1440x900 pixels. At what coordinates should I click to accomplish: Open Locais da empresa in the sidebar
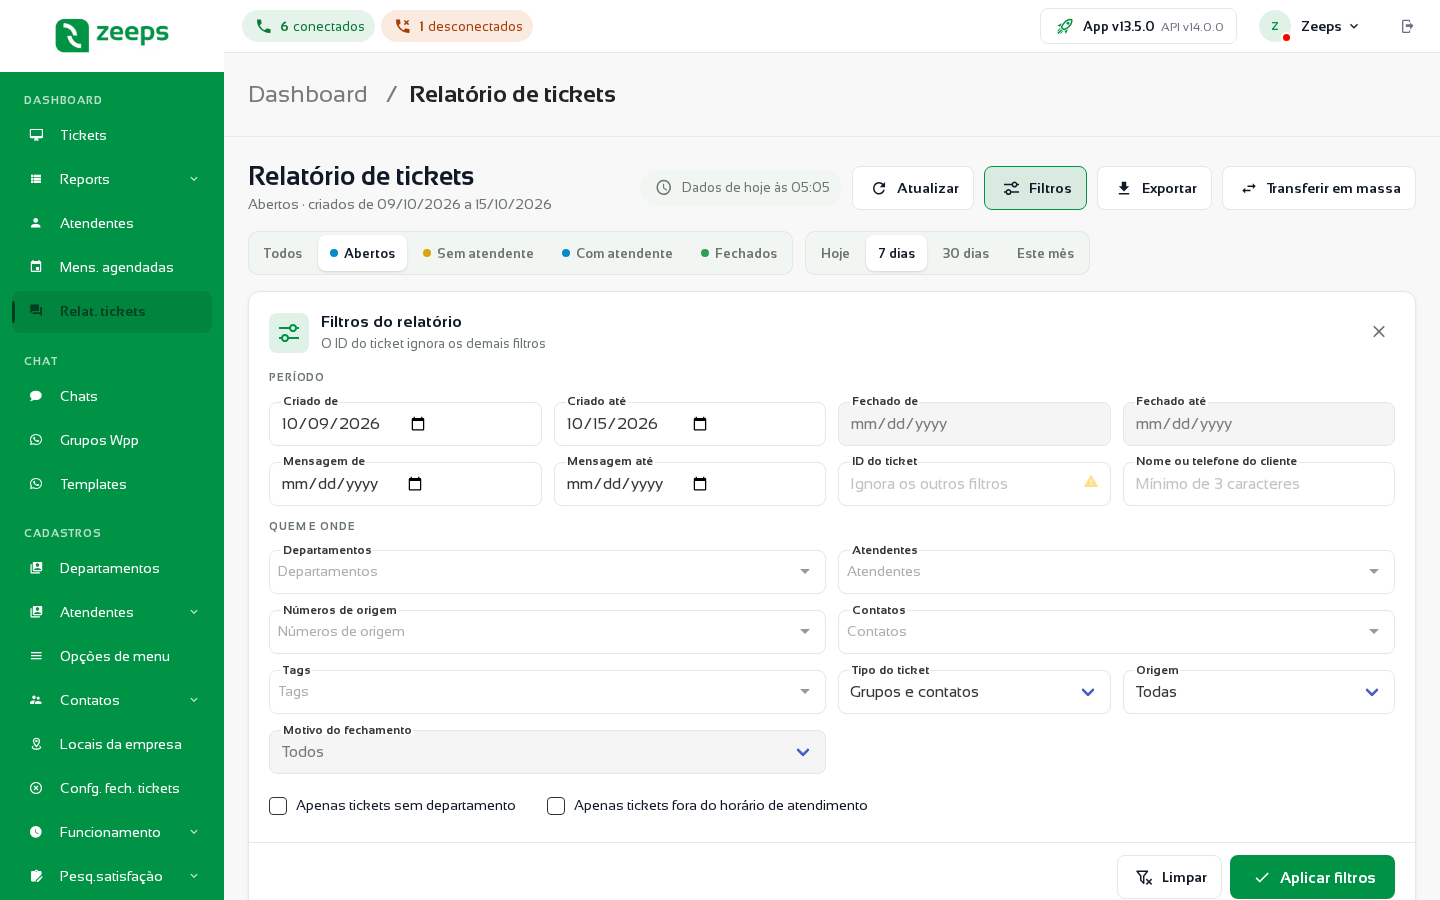(x=112, y=744)
